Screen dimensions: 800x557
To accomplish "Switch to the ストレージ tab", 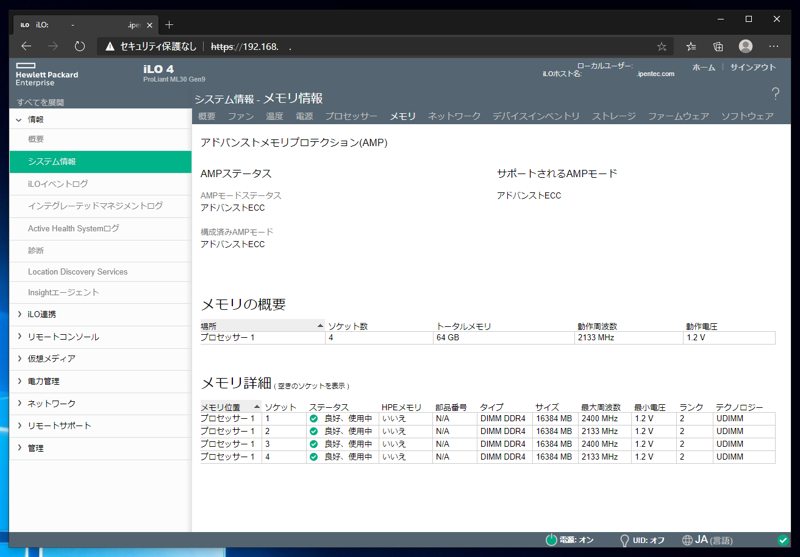I will click(614, 116).
